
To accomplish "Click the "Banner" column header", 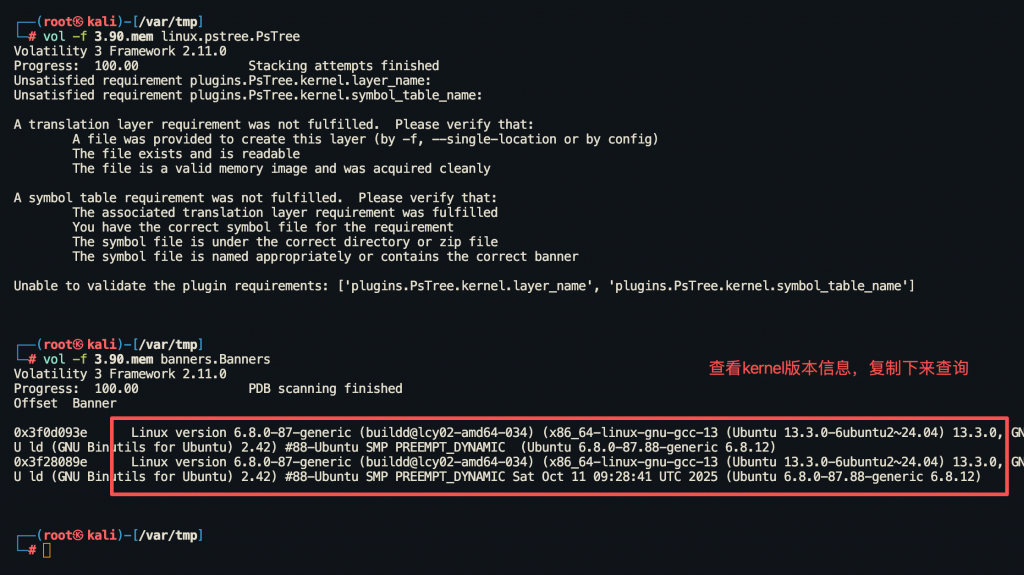I will click(x=94, y=403).
